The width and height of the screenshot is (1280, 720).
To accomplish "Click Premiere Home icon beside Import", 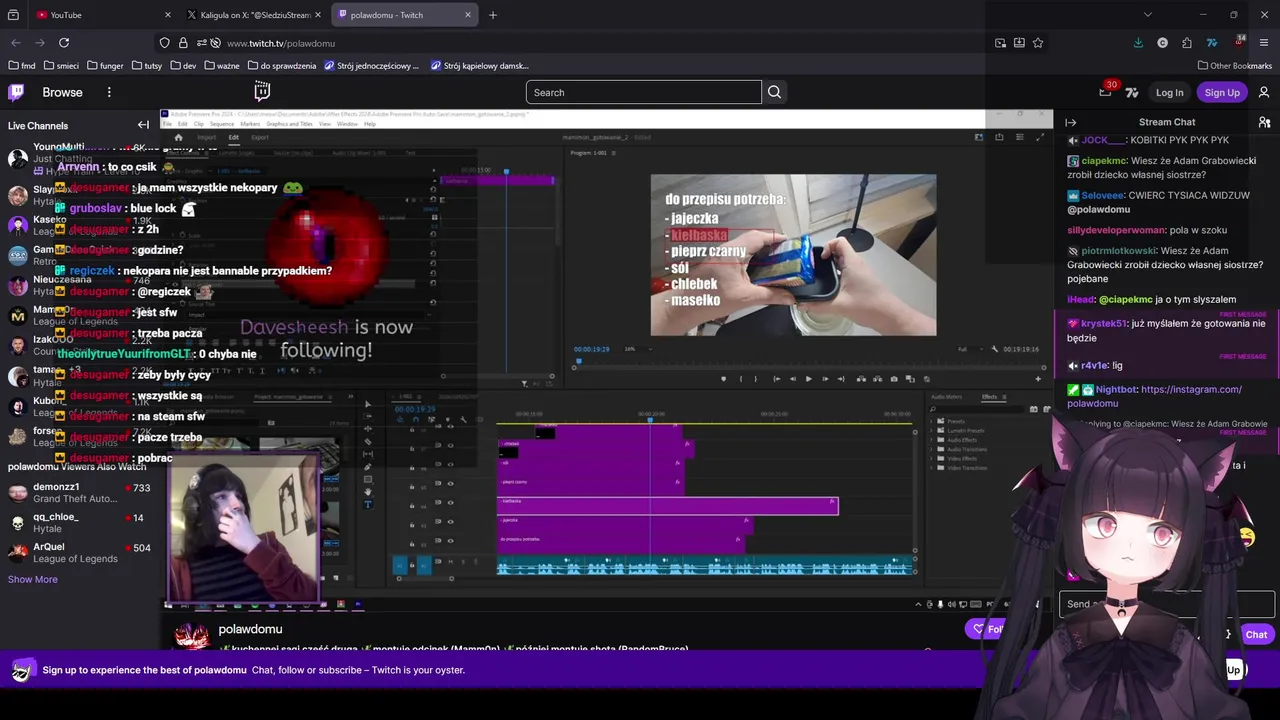I will click(179, 138).
